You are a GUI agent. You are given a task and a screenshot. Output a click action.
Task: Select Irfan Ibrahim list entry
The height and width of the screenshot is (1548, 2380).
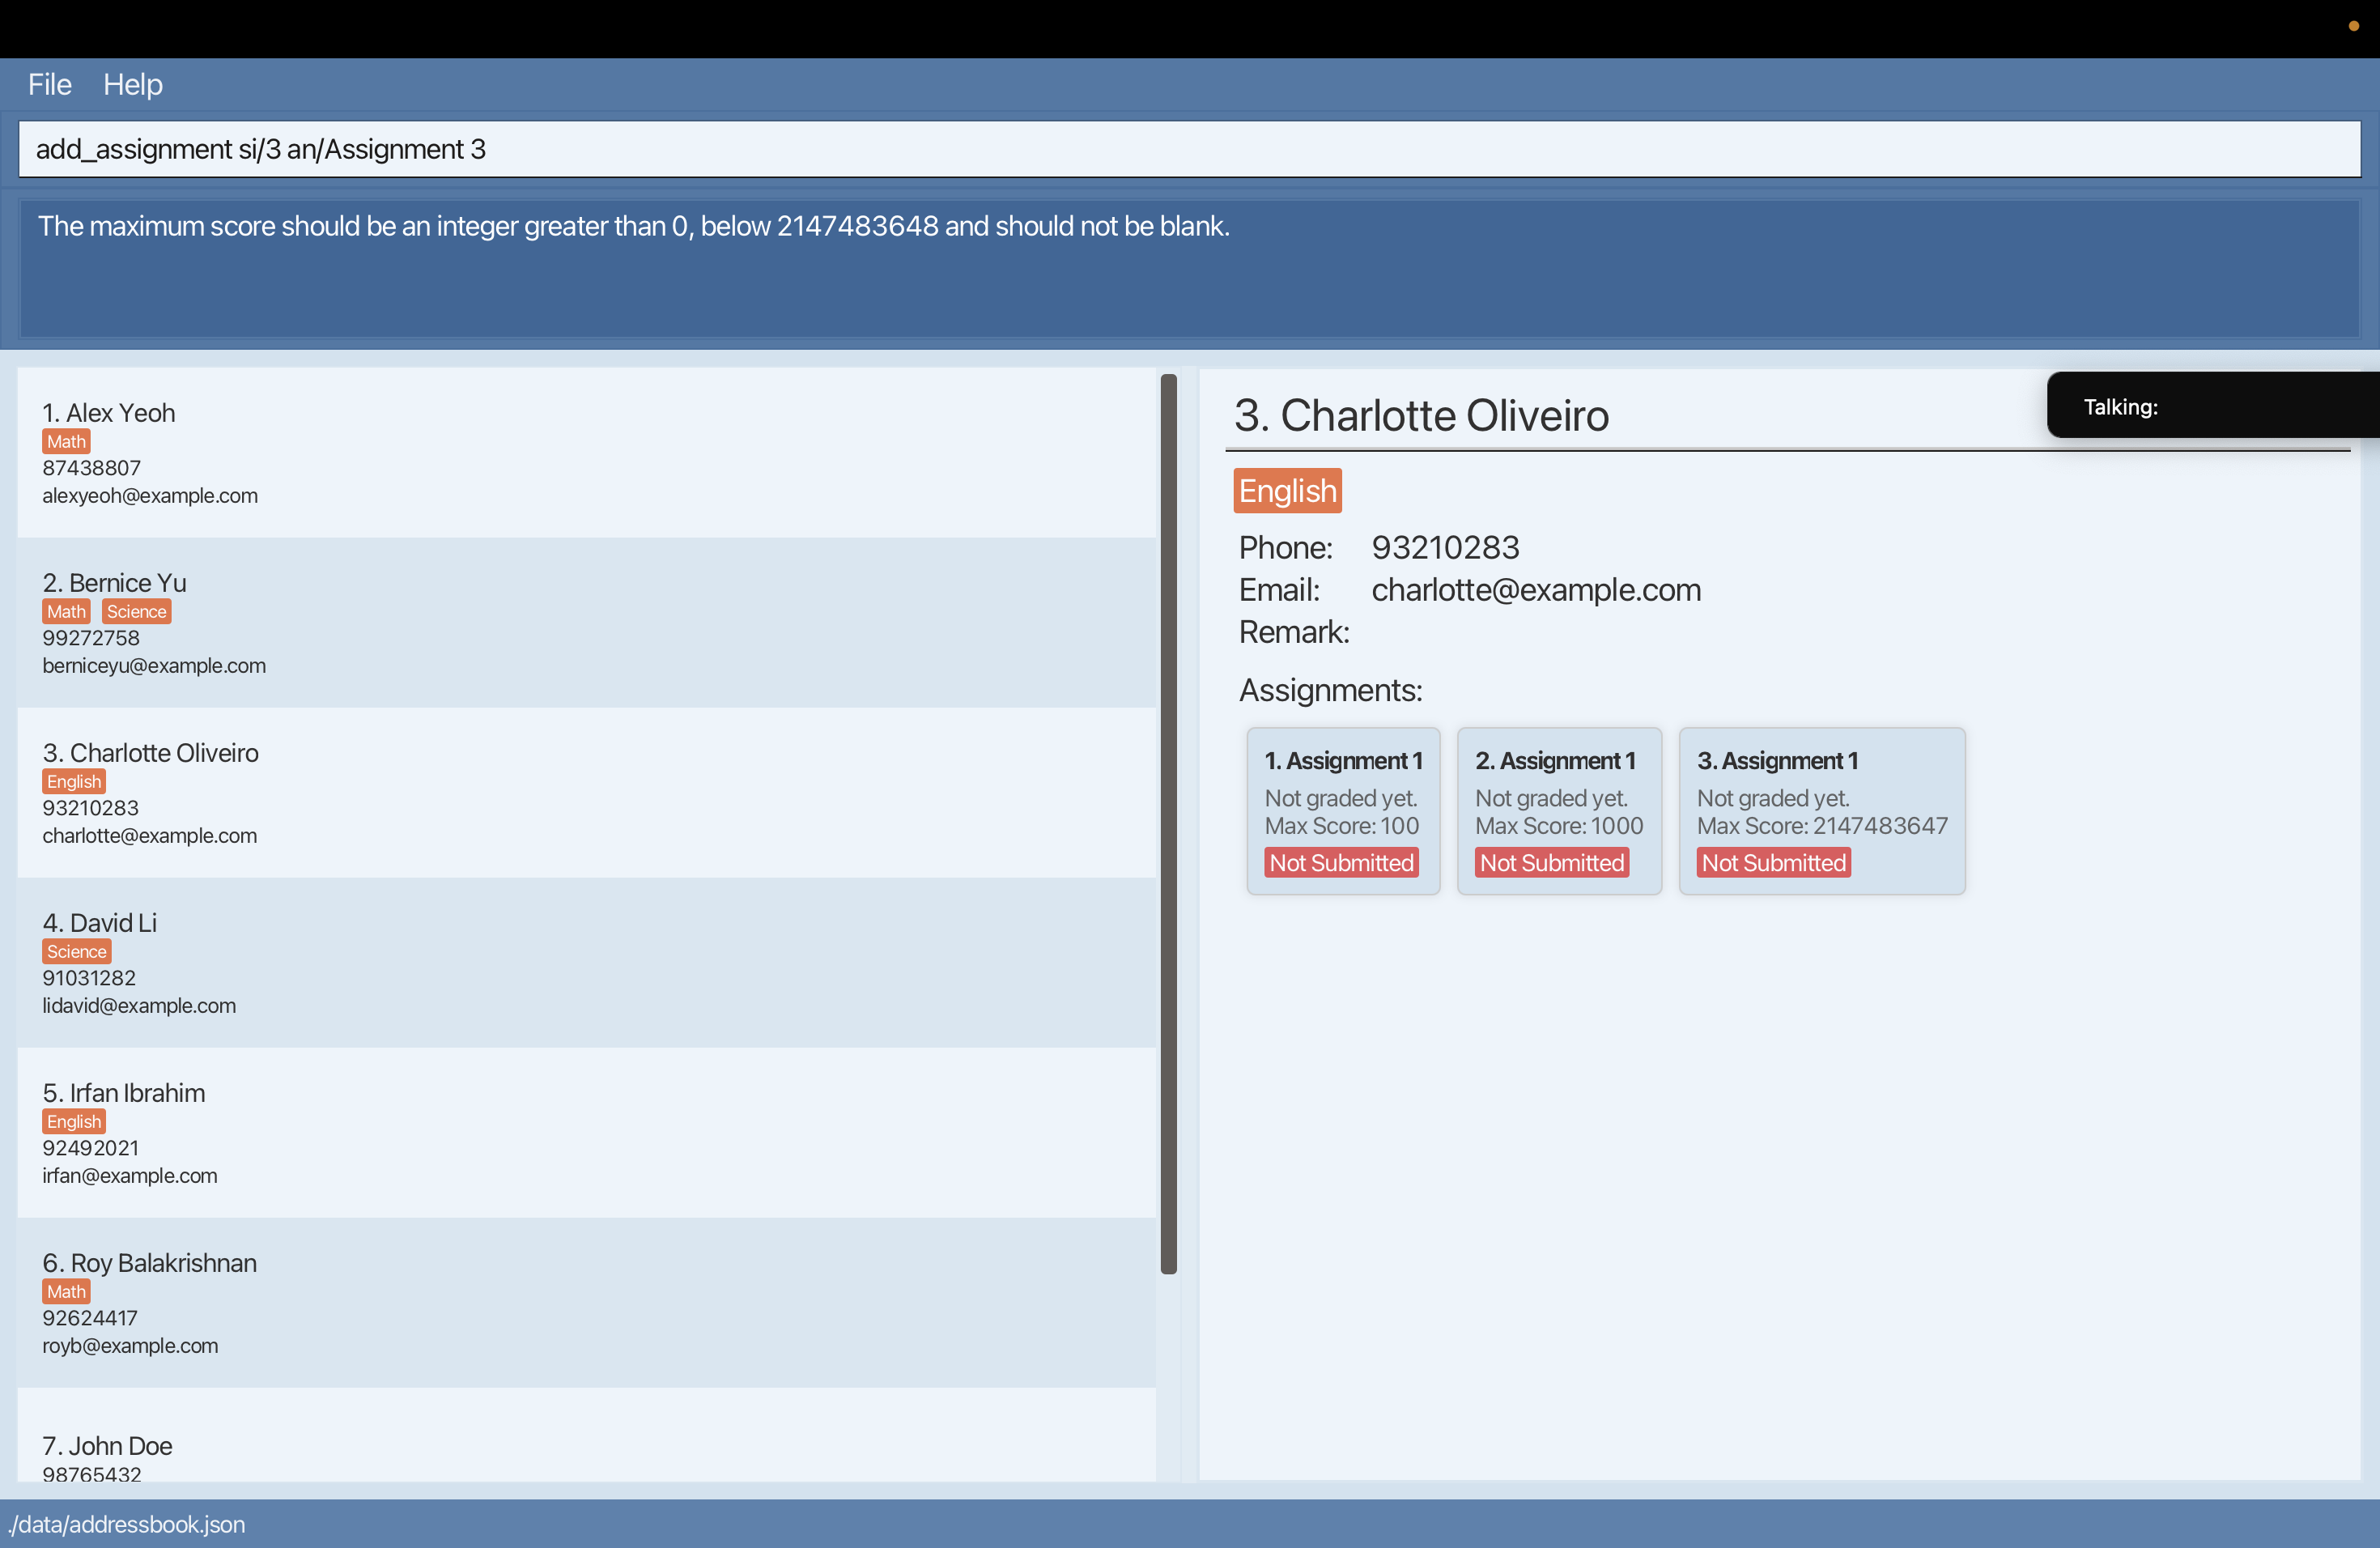(x=585, y=1133)
